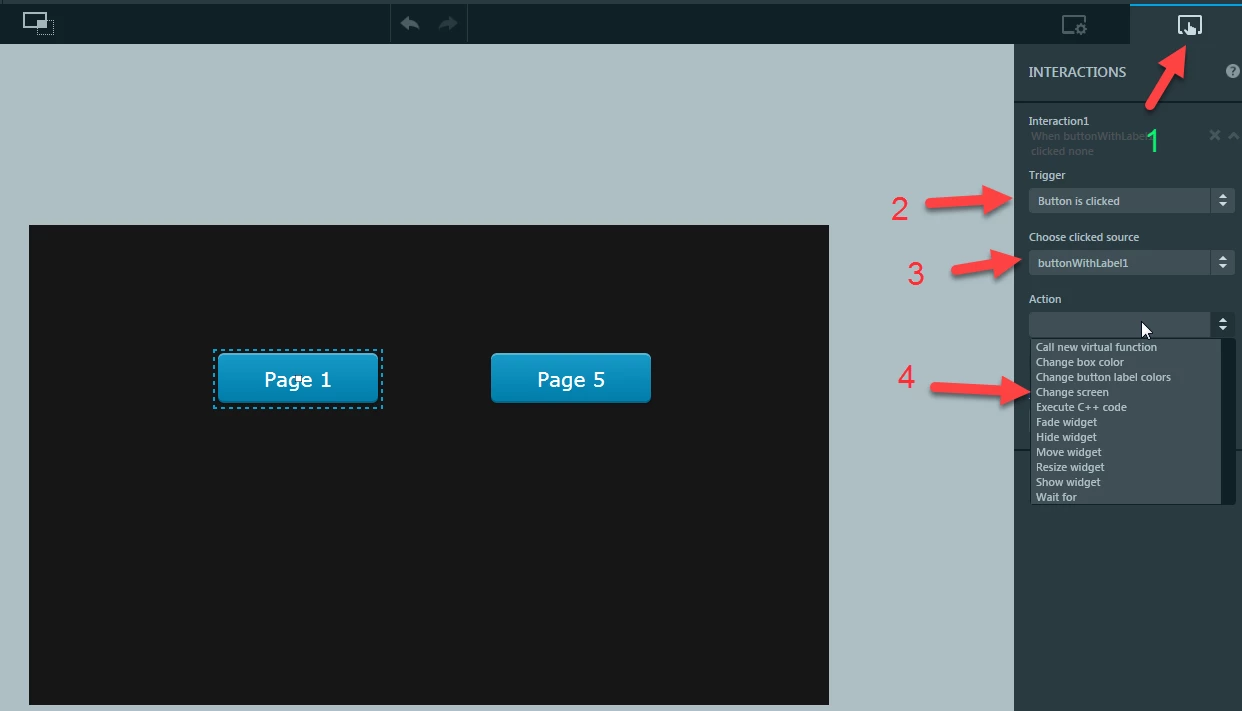Click the redo arrow icon
Viewport: 1242px width, 711px height.
[448, 23]
